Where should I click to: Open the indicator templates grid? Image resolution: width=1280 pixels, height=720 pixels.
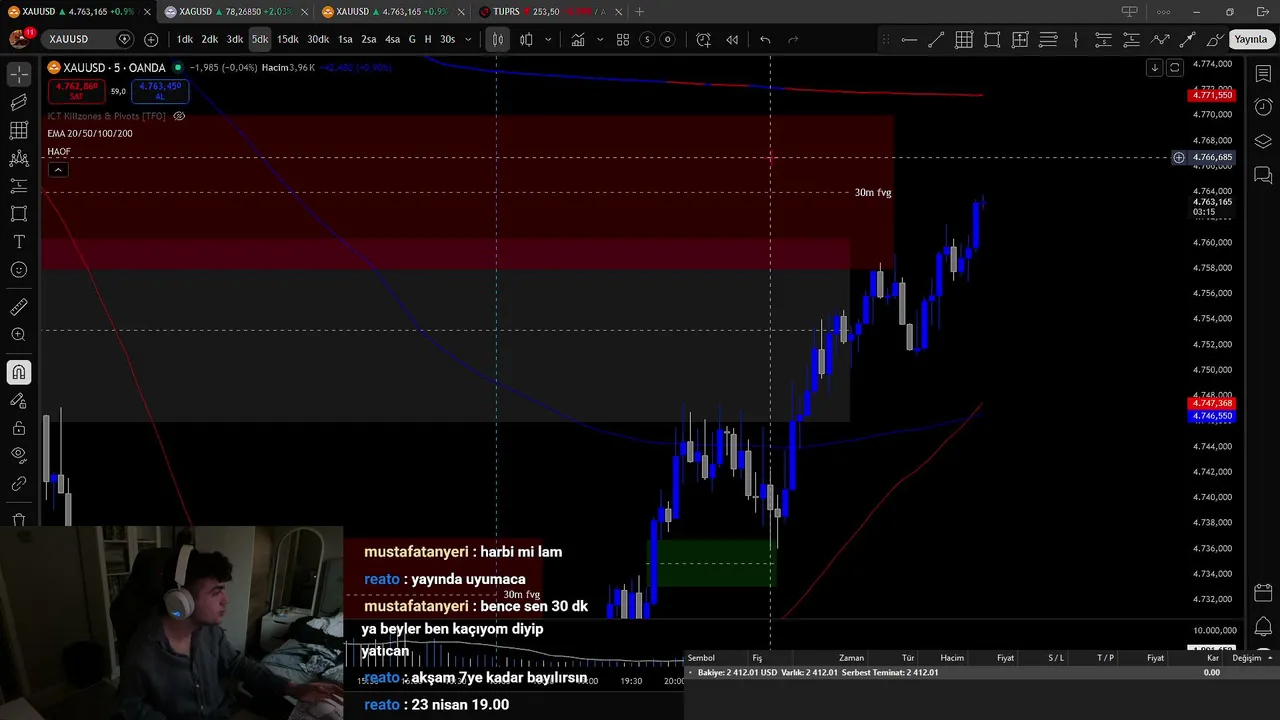(x=623, y=39)
